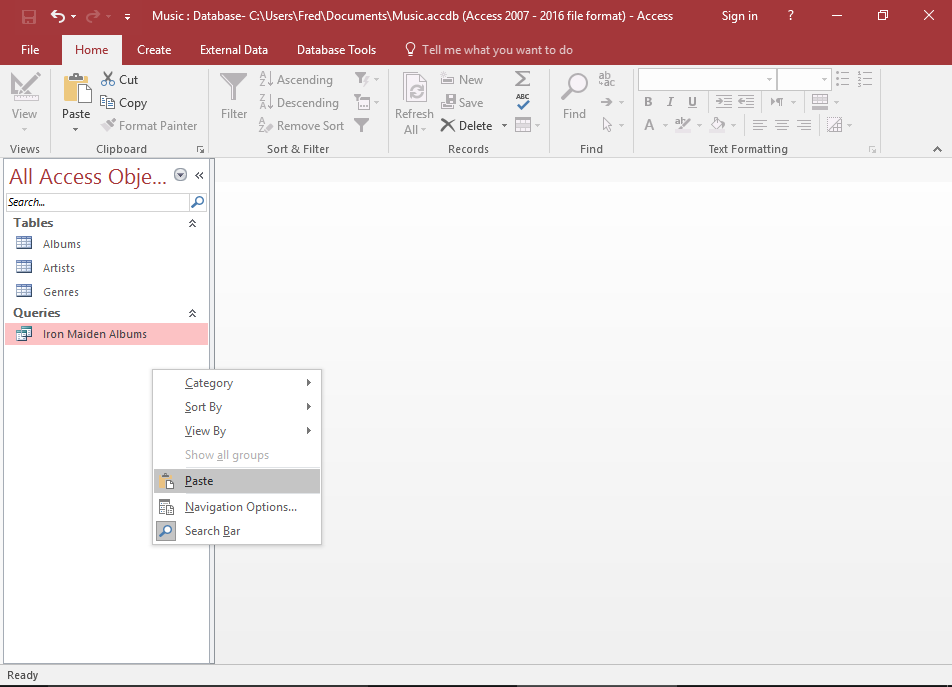Open the font color picker arrow

665,126
